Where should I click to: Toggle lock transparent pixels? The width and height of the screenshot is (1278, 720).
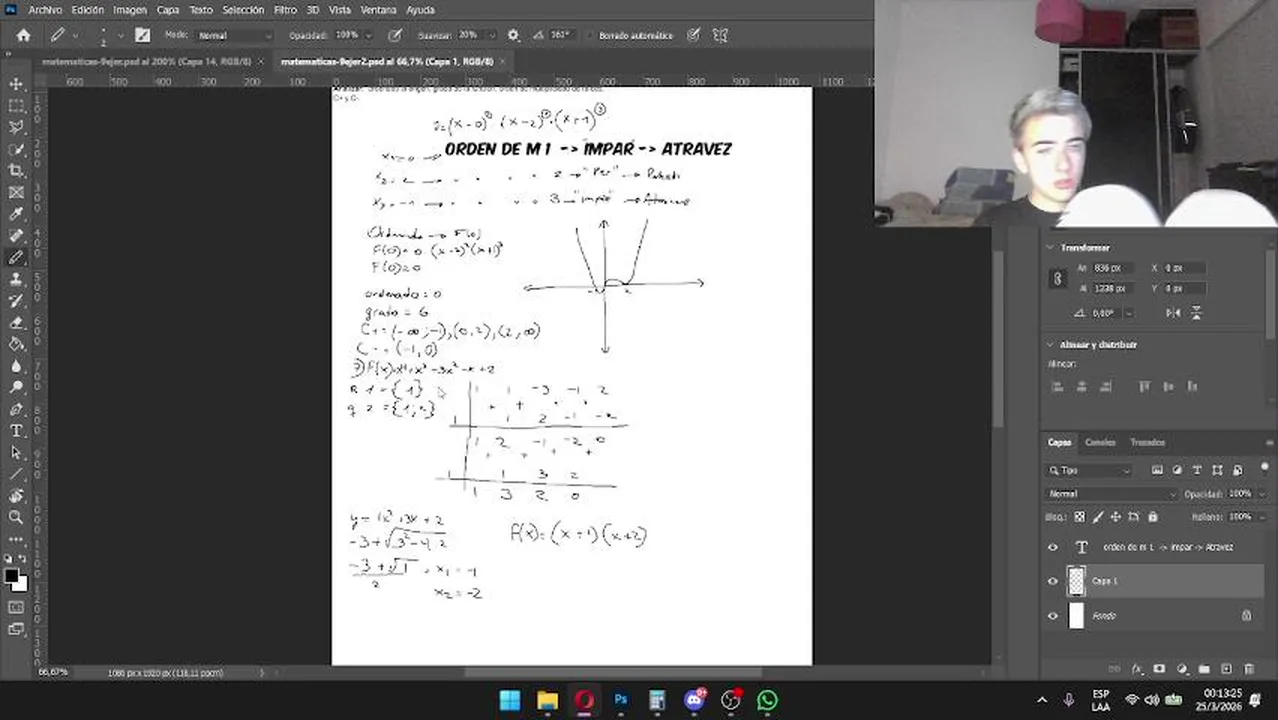coord(1079,517)
